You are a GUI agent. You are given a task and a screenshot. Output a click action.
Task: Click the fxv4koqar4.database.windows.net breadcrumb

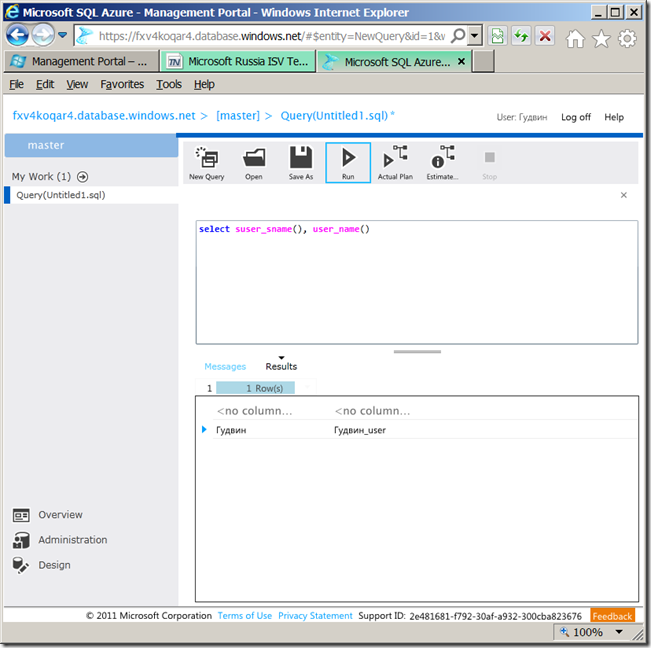[x=104, y=115]
